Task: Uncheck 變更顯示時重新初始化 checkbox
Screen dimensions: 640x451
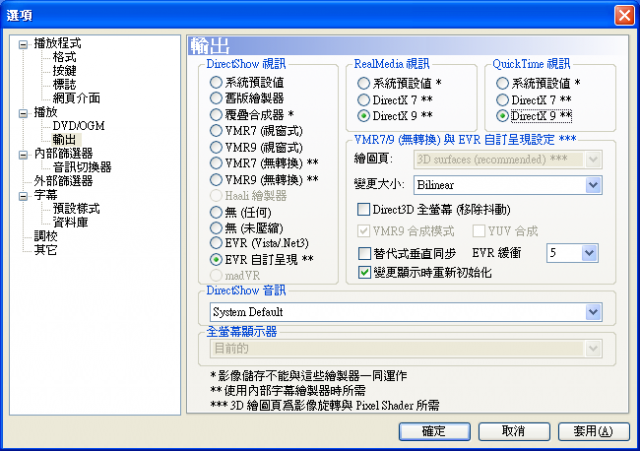Action: [x=364, y=272]
